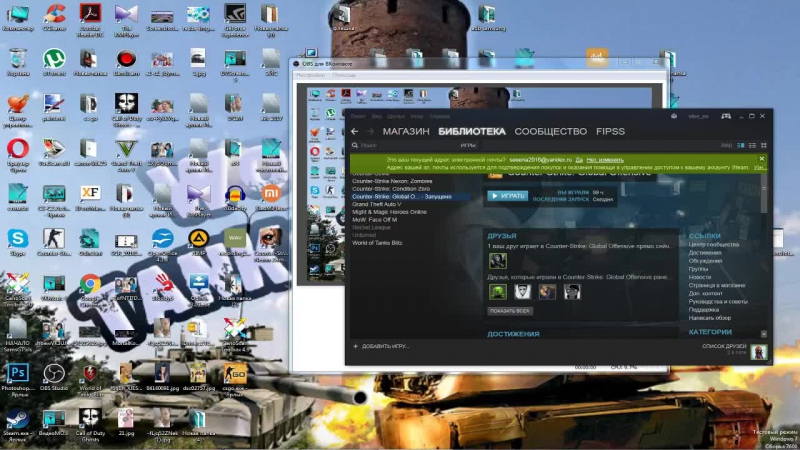Select the OpenOffice desktop icon
The height and width of the screenshot is (450, 800).
pyautogui.click(x=162, y=245)
